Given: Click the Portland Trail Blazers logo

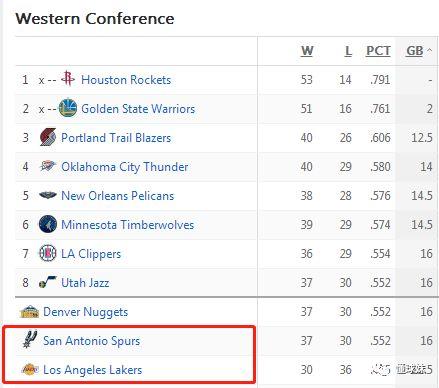Looking at the screenshot, I should click(48, 137).
